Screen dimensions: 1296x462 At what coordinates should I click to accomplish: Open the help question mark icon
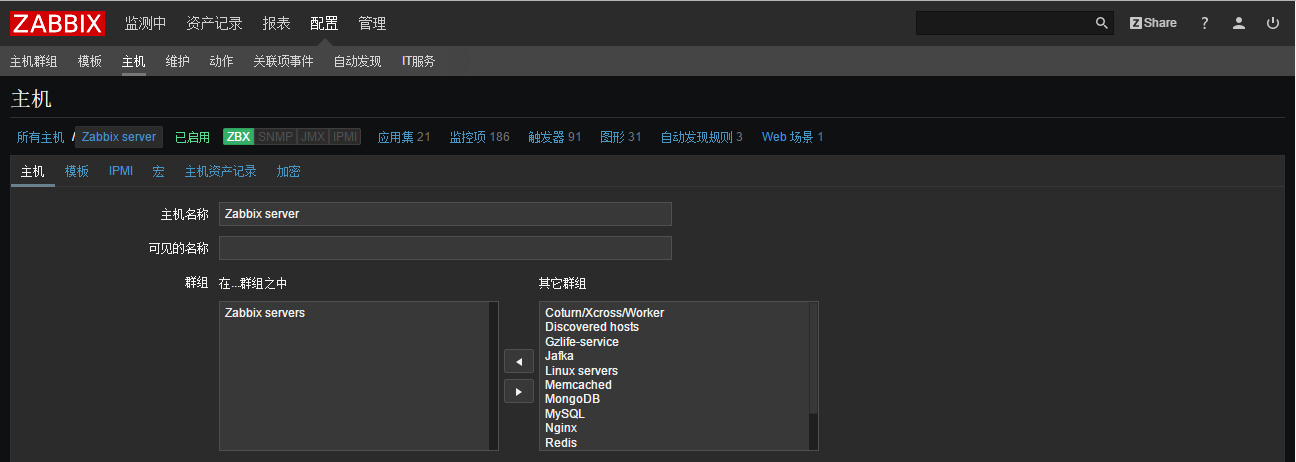pyautogui.click(x=1205, y=23)
